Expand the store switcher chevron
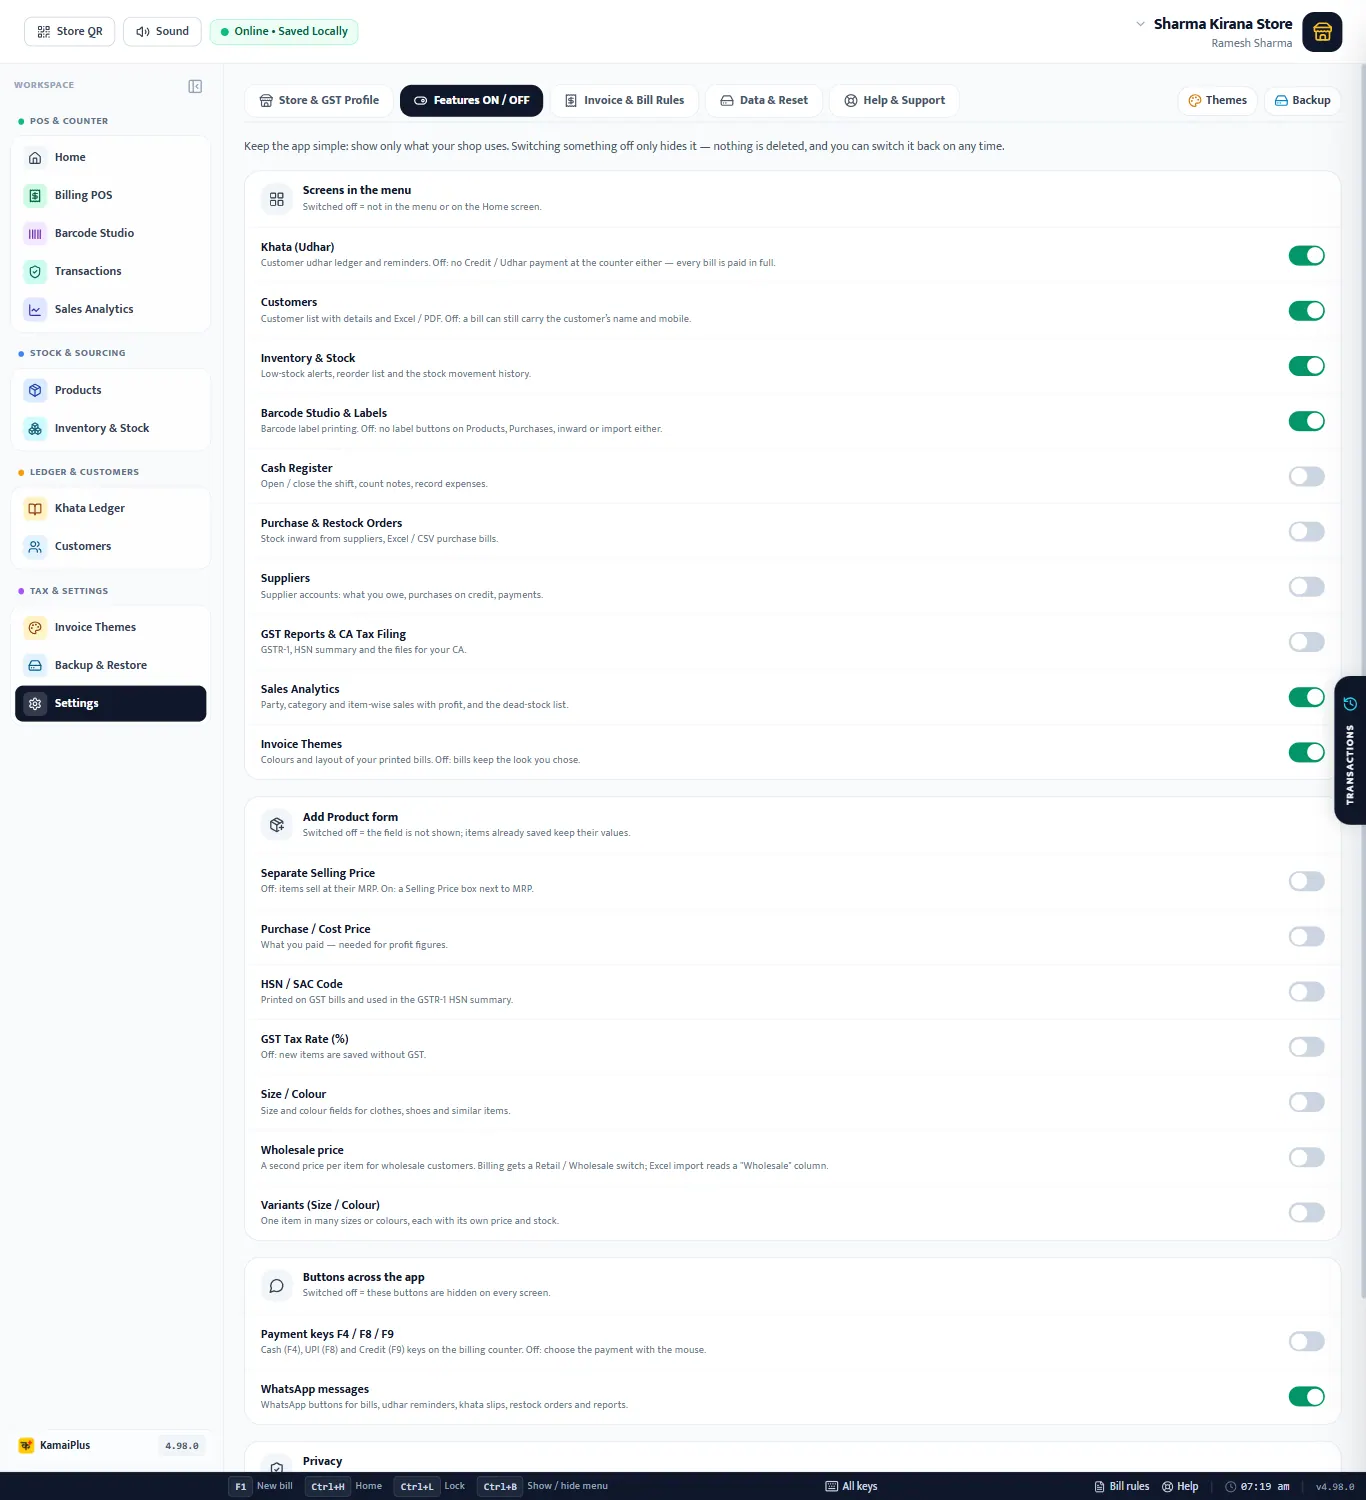The height and width of the screenshot is (1500, 1366). pyautogui.click(x=1140, y=24)
